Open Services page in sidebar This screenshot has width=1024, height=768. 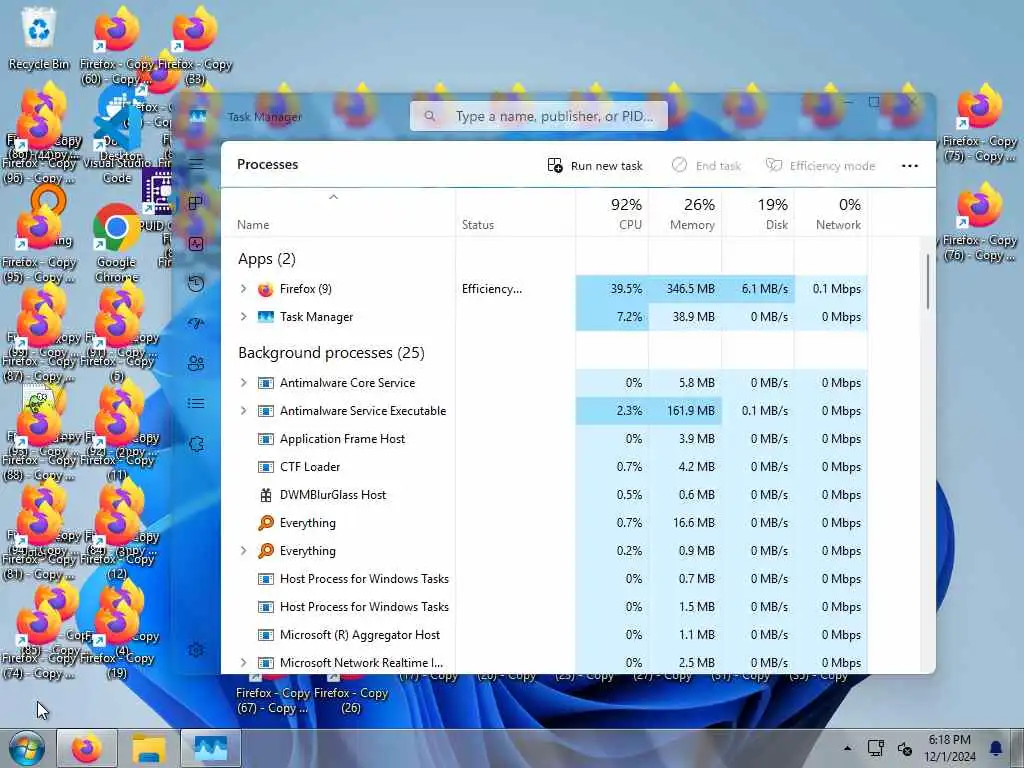click(x=196, y=444)
